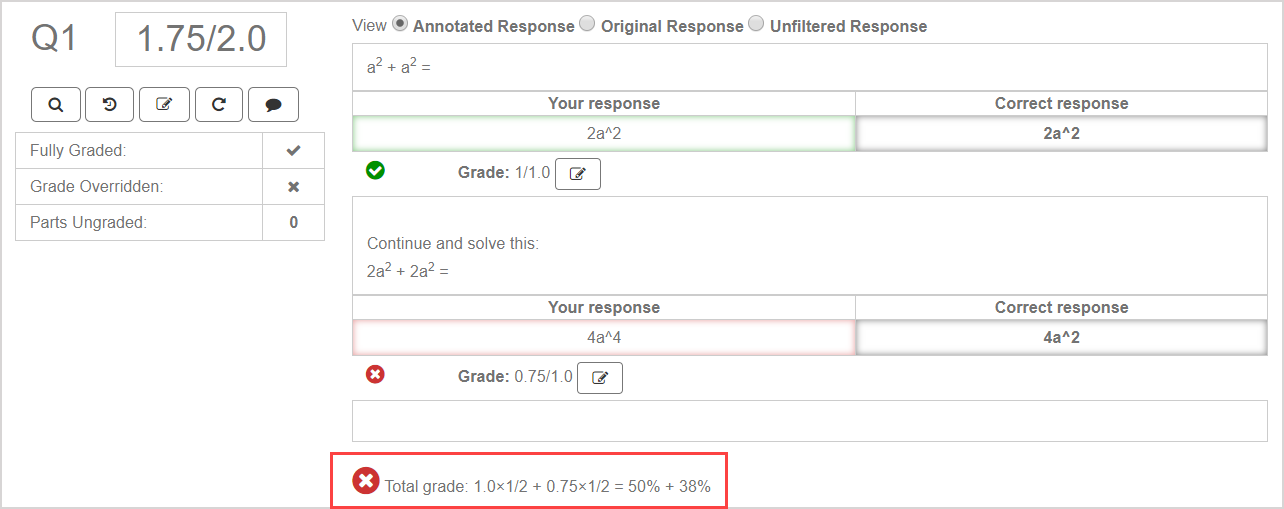Click the red X beside Total grade

coord(366,481)
